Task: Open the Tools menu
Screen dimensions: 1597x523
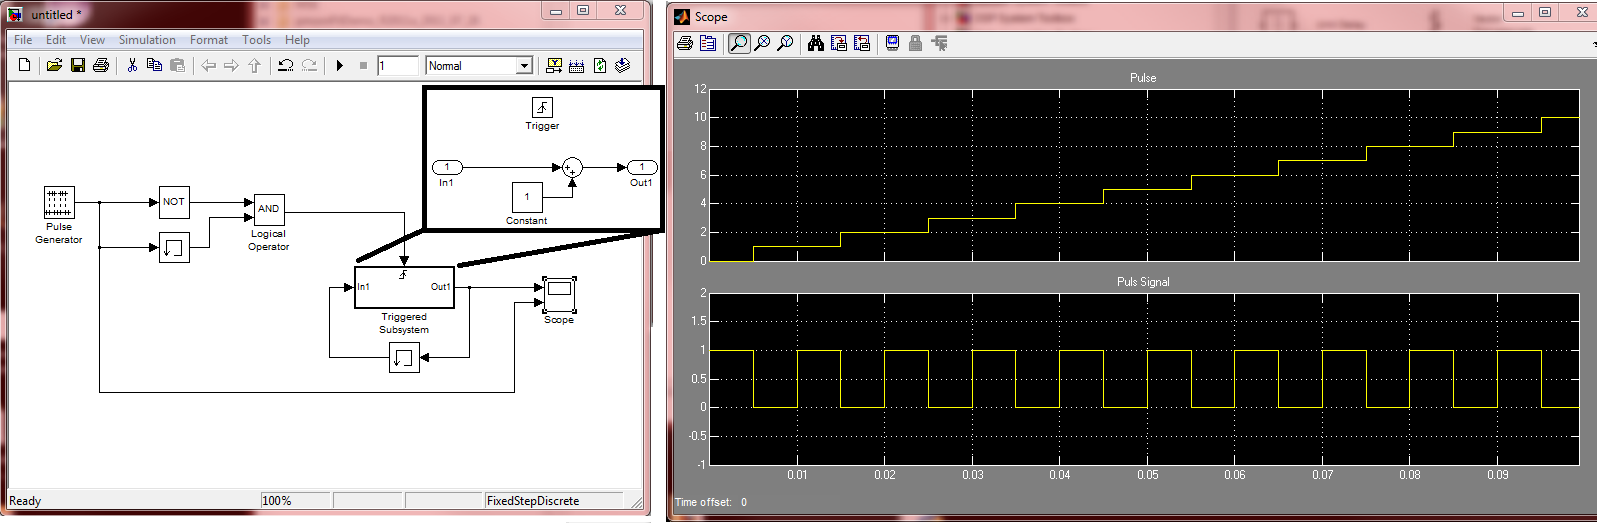Action: [256, 40]
